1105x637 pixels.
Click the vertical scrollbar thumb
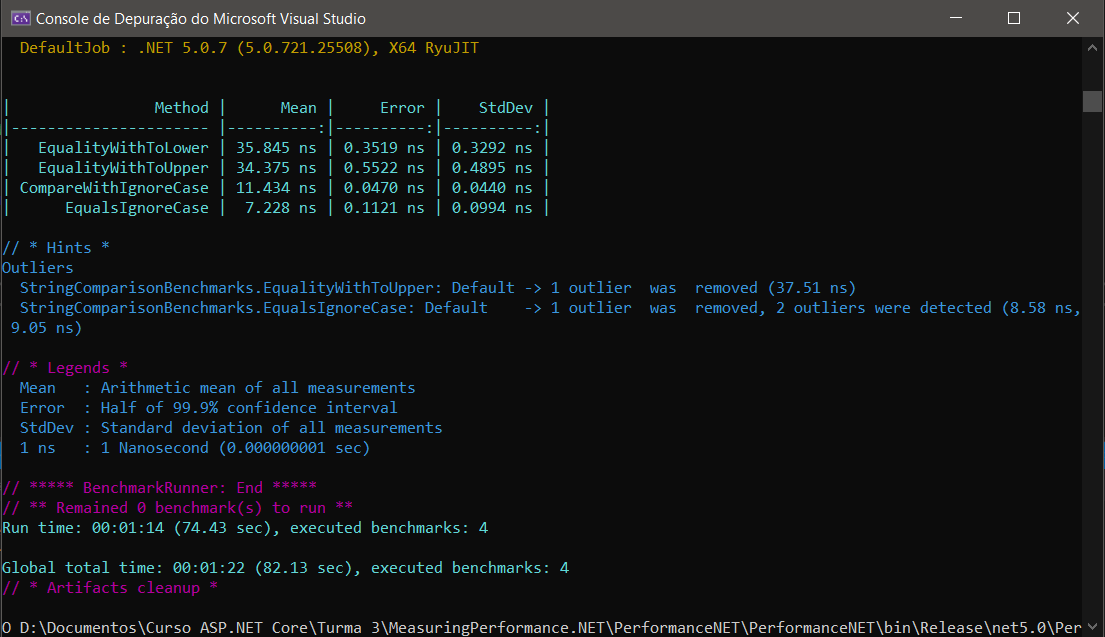click(x=1092, y=101)
